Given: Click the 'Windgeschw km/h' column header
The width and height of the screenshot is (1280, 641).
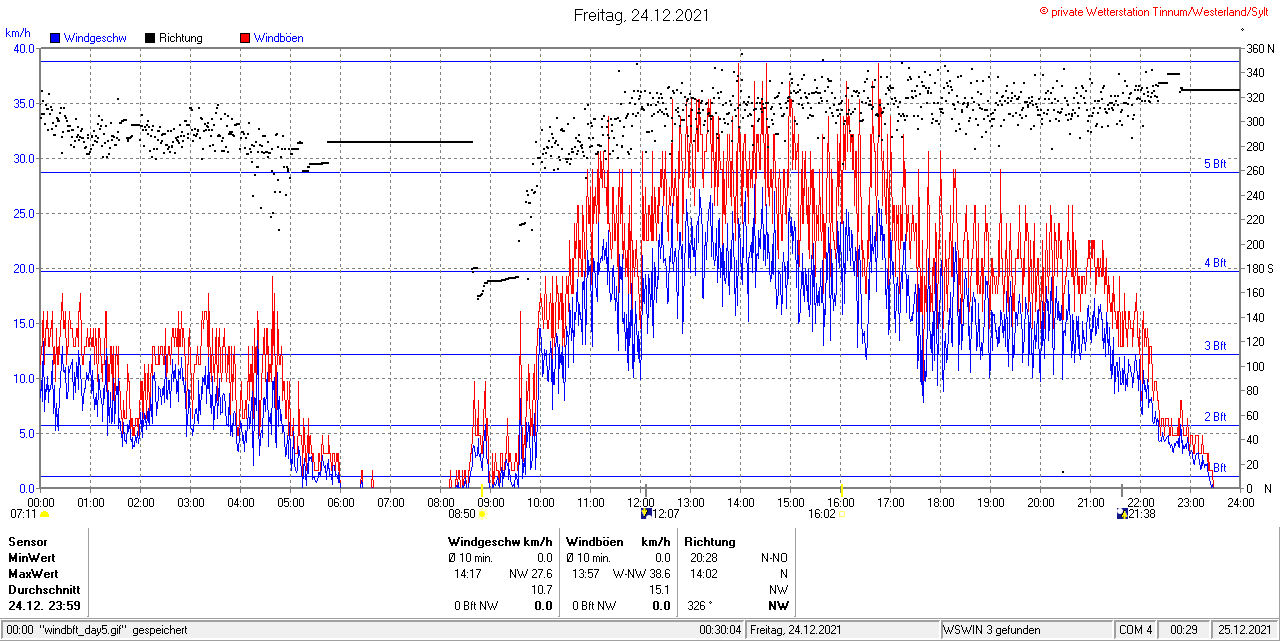Looking at the screenshot, I should 500,542.
